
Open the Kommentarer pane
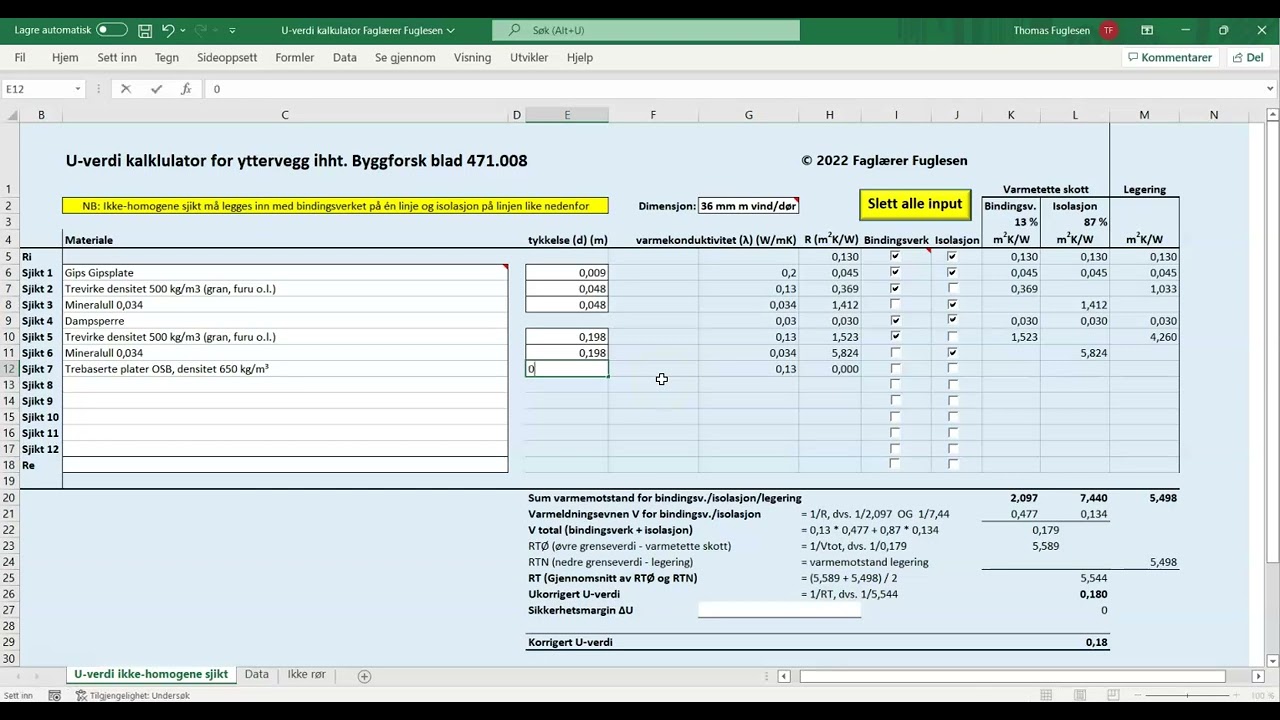pos(1170,58)
